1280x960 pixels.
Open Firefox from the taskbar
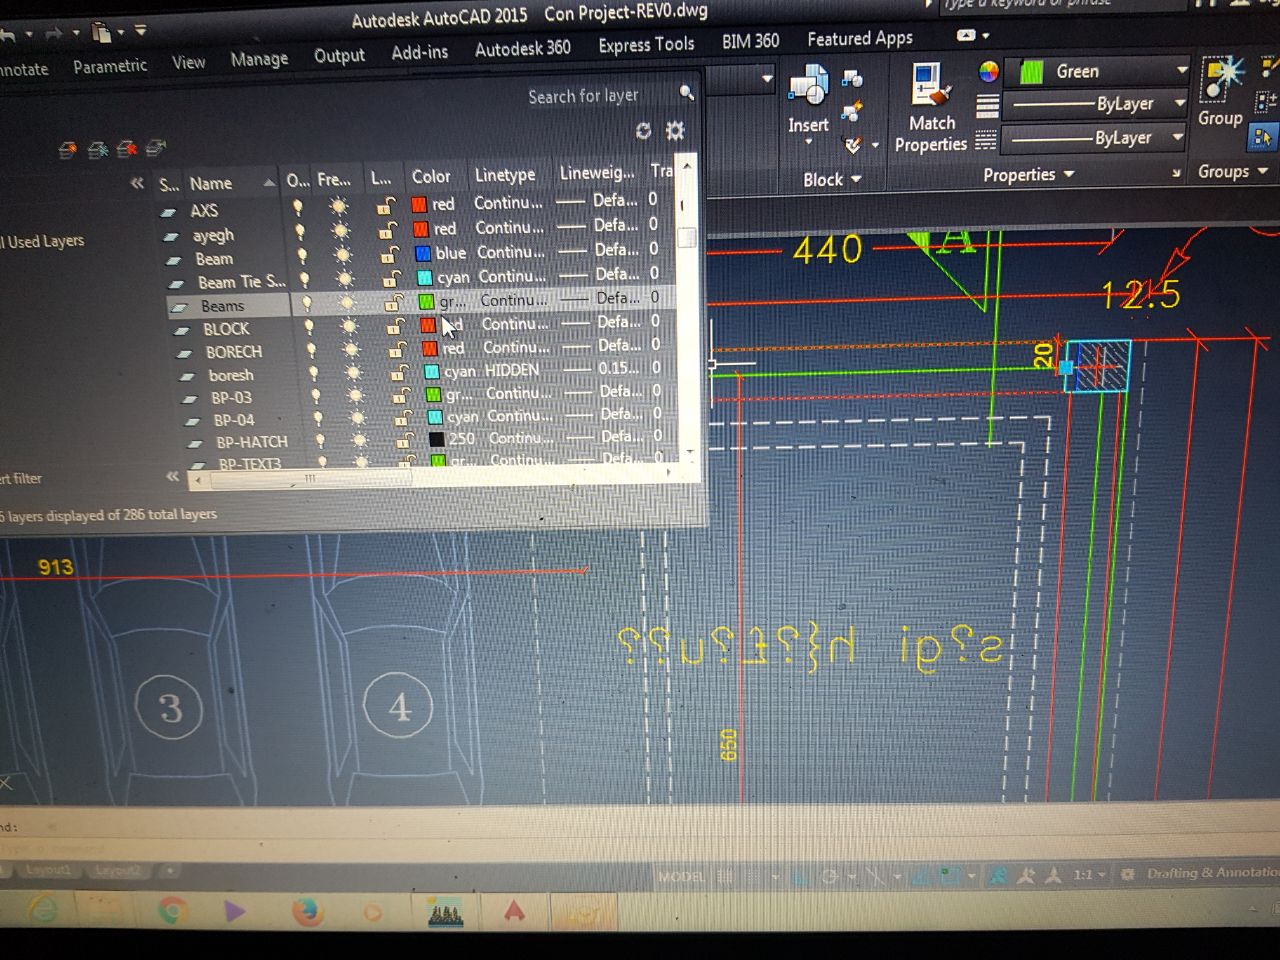306,911
